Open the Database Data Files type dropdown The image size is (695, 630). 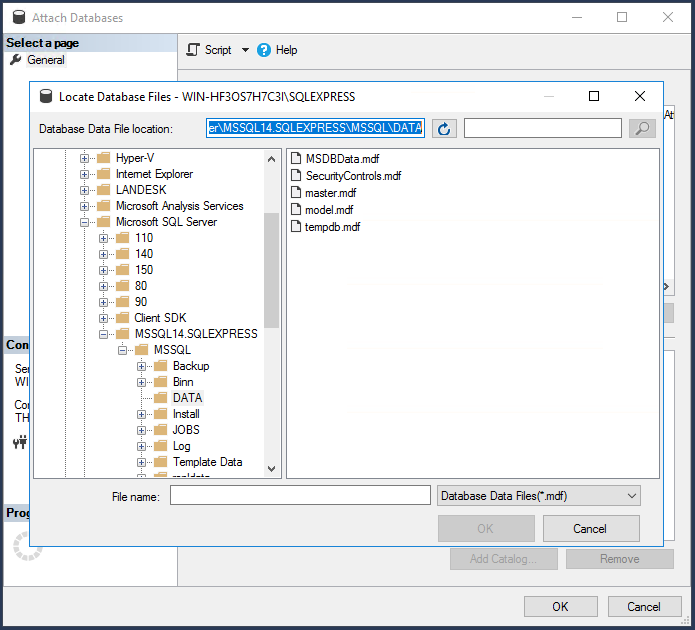pyautogui.click(x=539, y=495)
